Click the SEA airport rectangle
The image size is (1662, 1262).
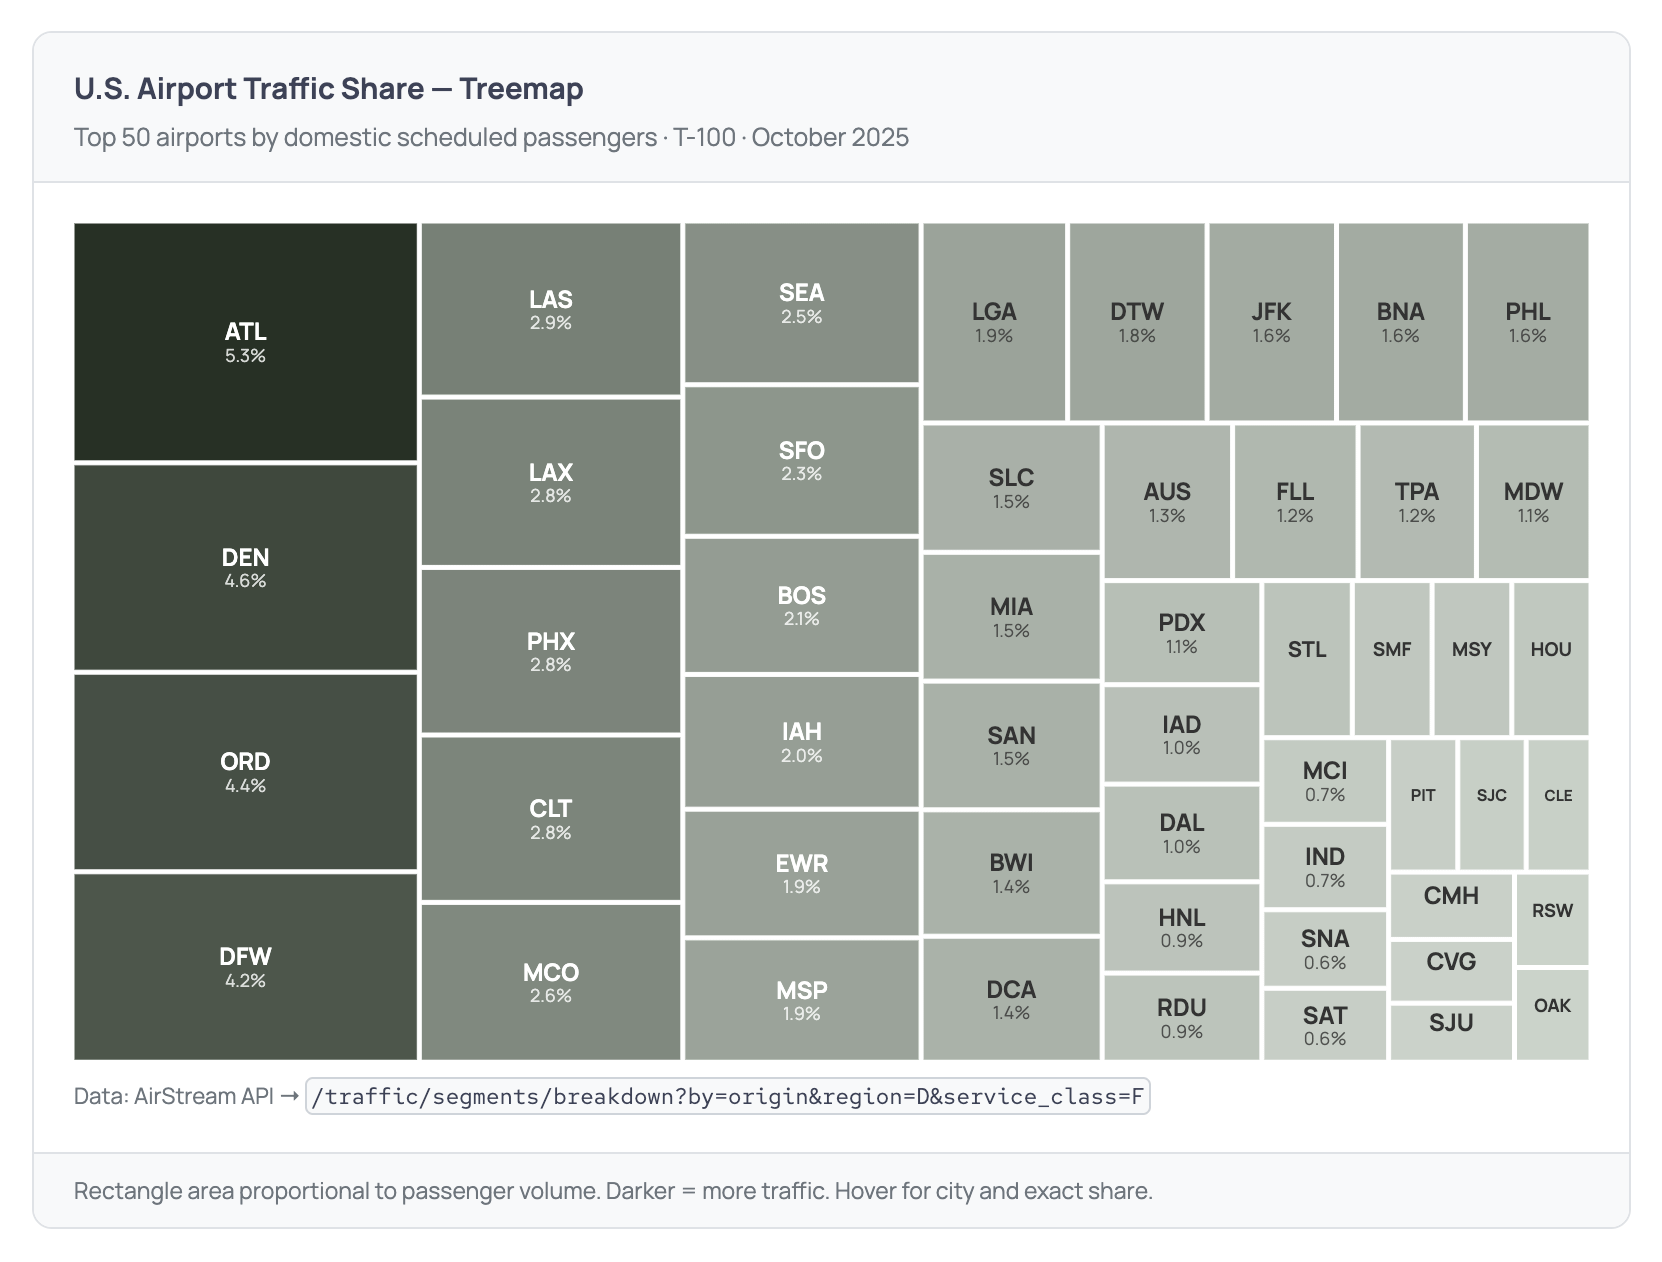tap(801, 303)
